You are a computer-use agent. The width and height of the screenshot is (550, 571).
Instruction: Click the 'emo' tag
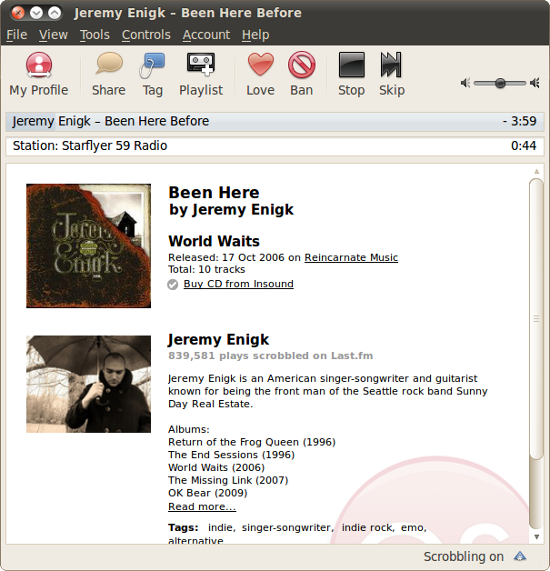413,528
